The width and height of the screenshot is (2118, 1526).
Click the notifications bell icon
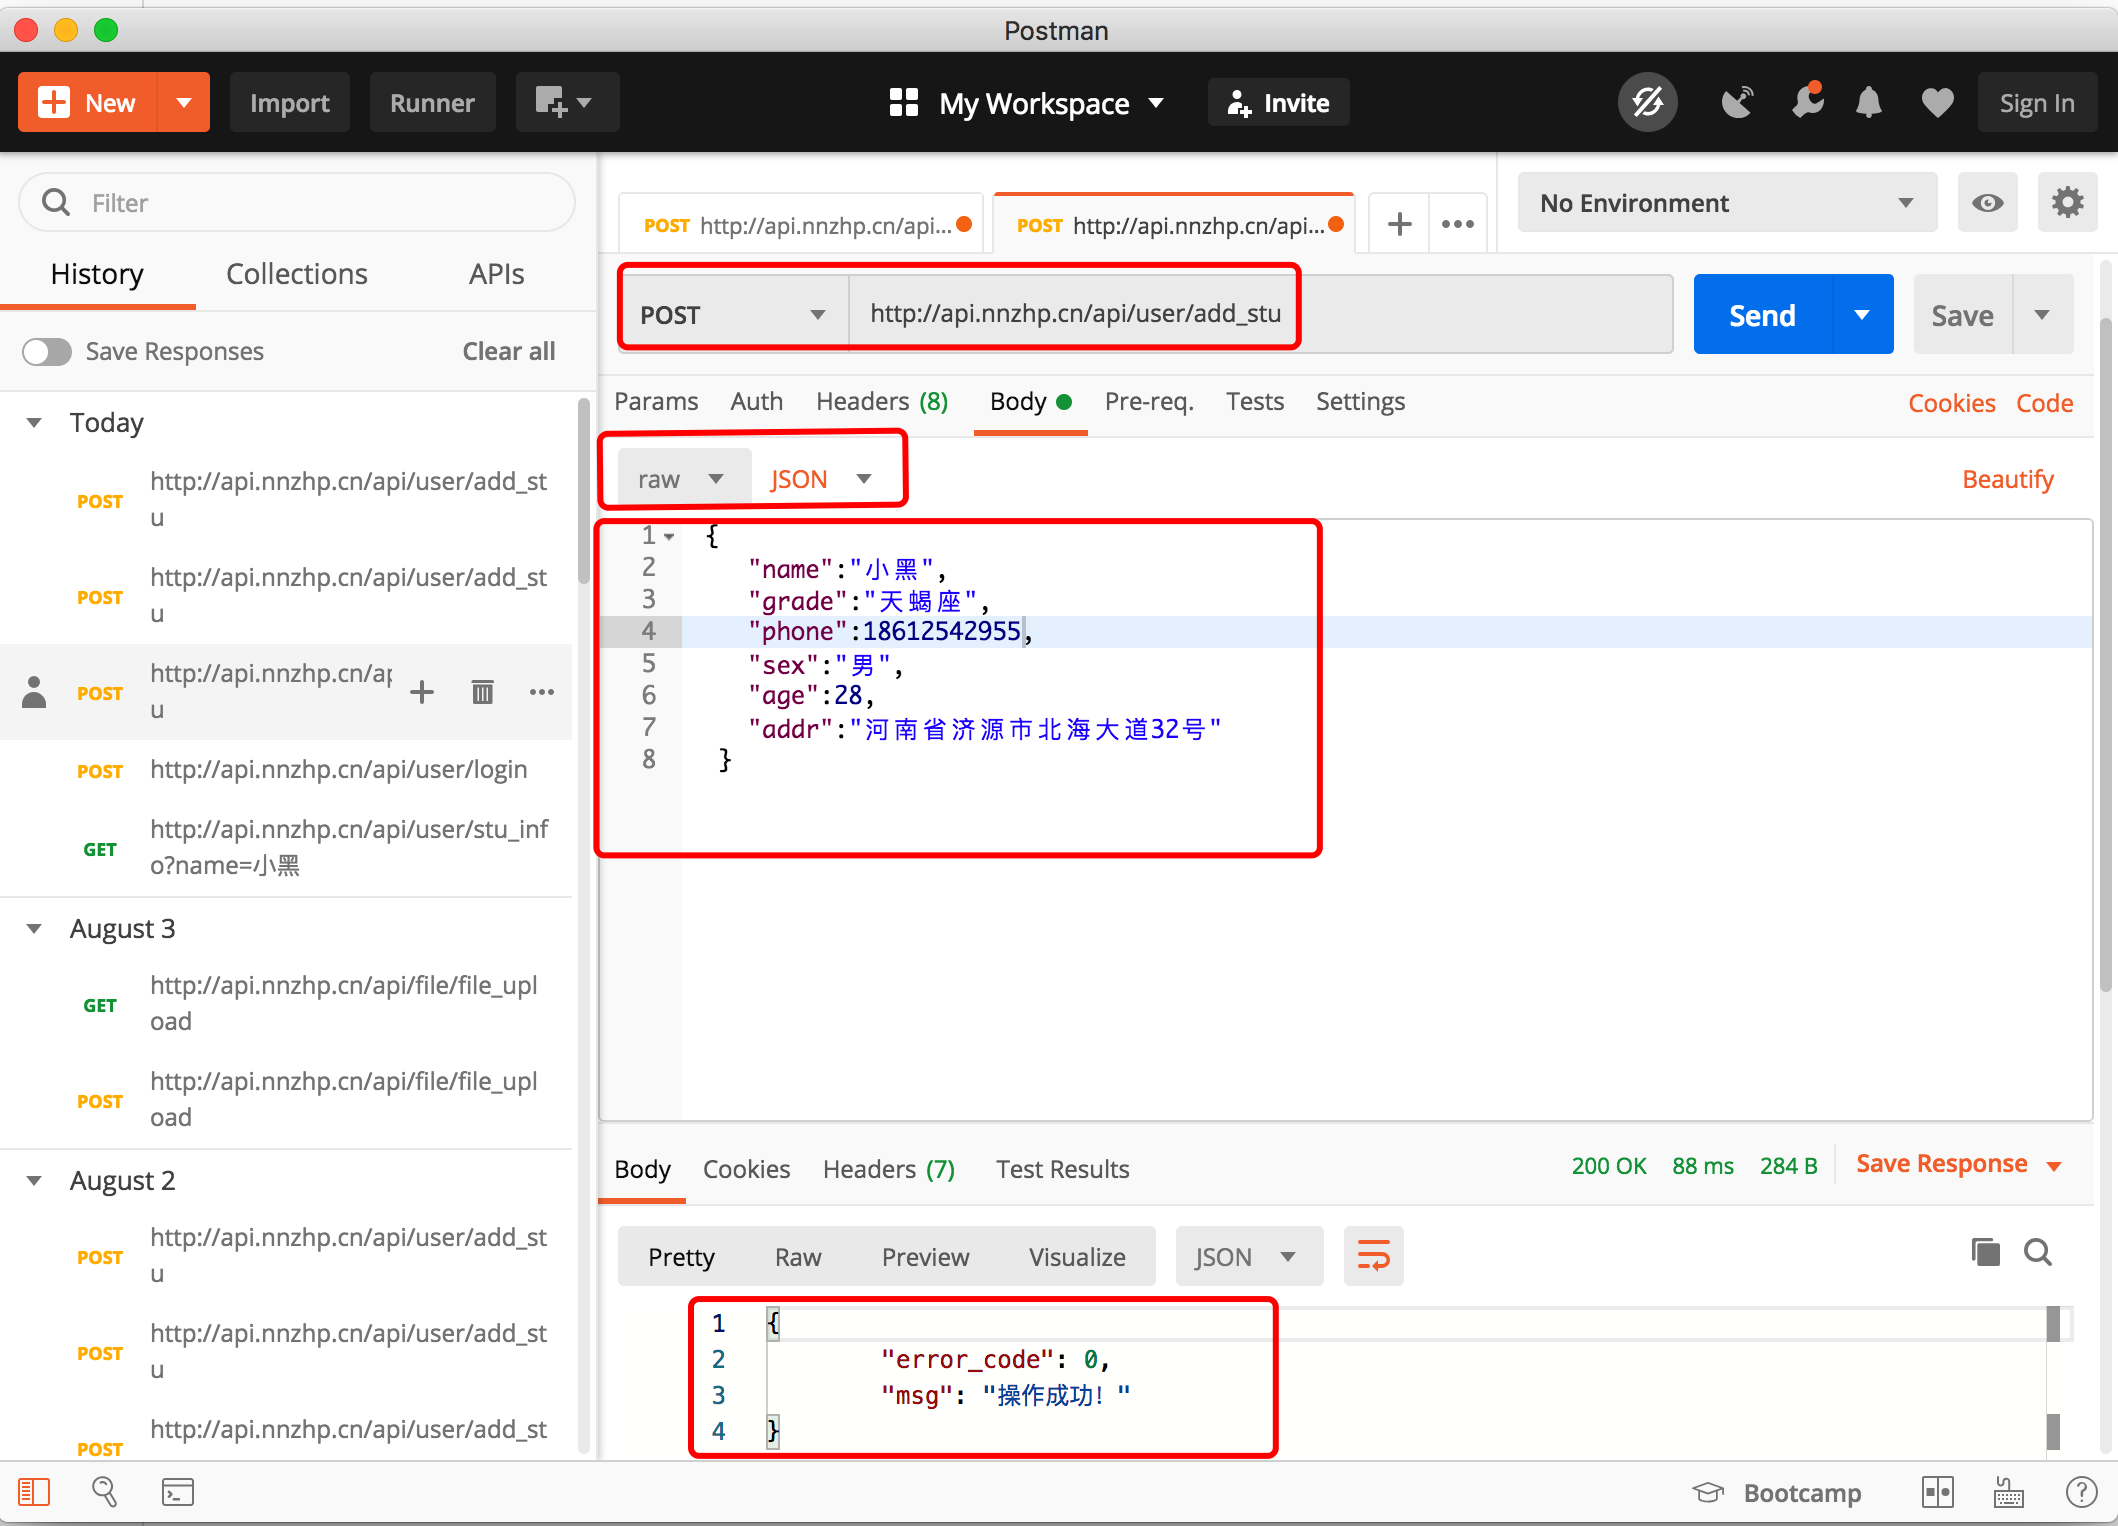pos(1868,103)
